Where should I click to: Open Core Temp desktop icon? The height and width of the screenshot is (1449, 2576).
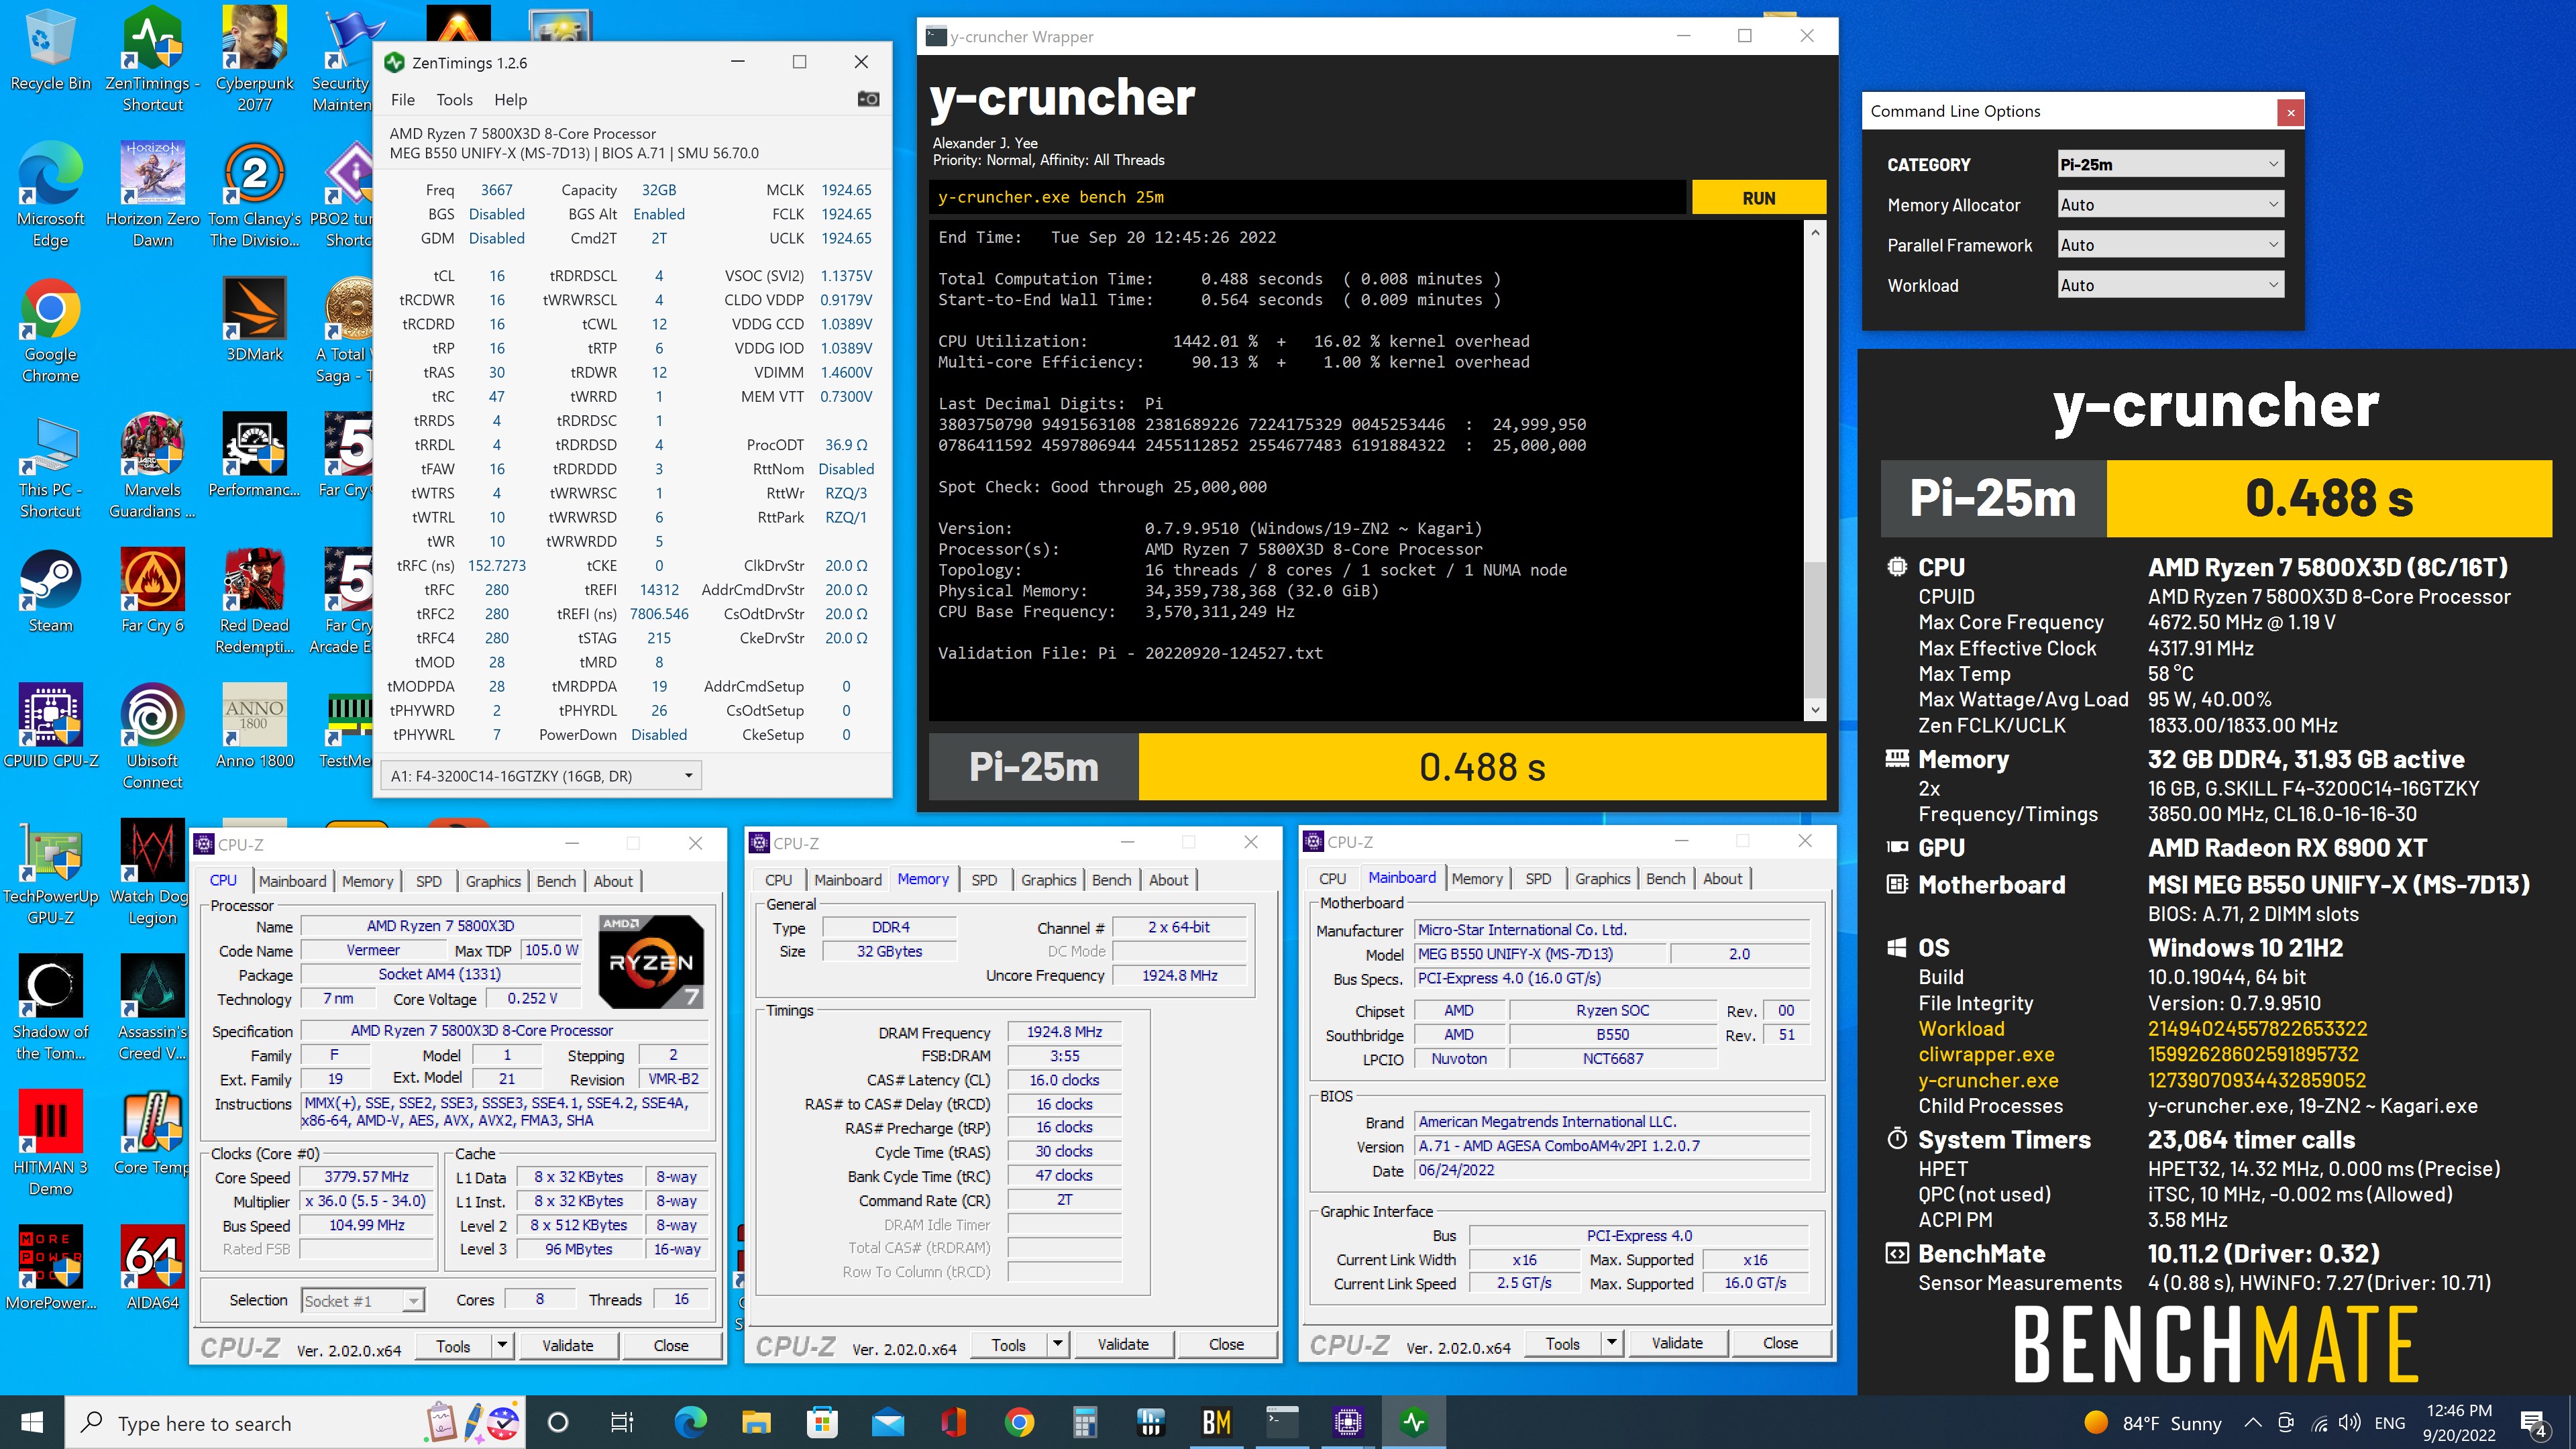tap(152, 1133)
